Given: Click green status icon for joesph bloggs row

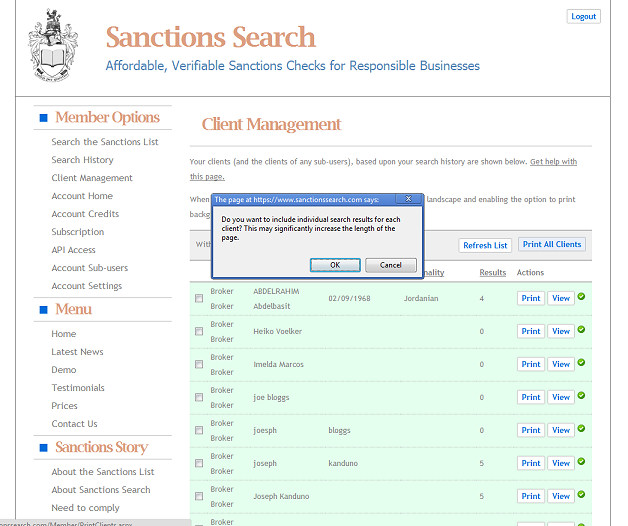Looking at the screenshot, I should click(x=582, y=428).
